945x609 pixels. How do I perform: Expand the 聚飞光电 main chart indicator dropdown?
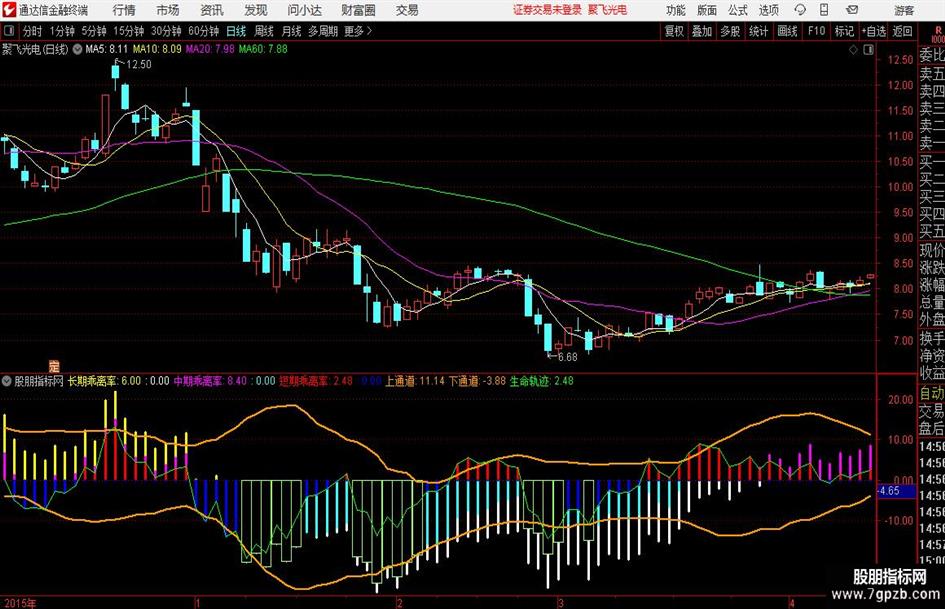click(78, 49)
